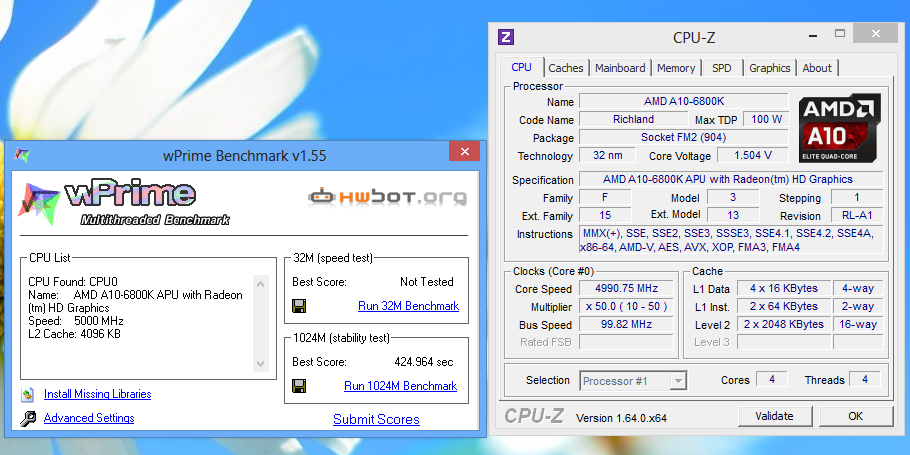Click the Package value Socket FM2 (904)

pyautogui.click(x=684, y=138)
